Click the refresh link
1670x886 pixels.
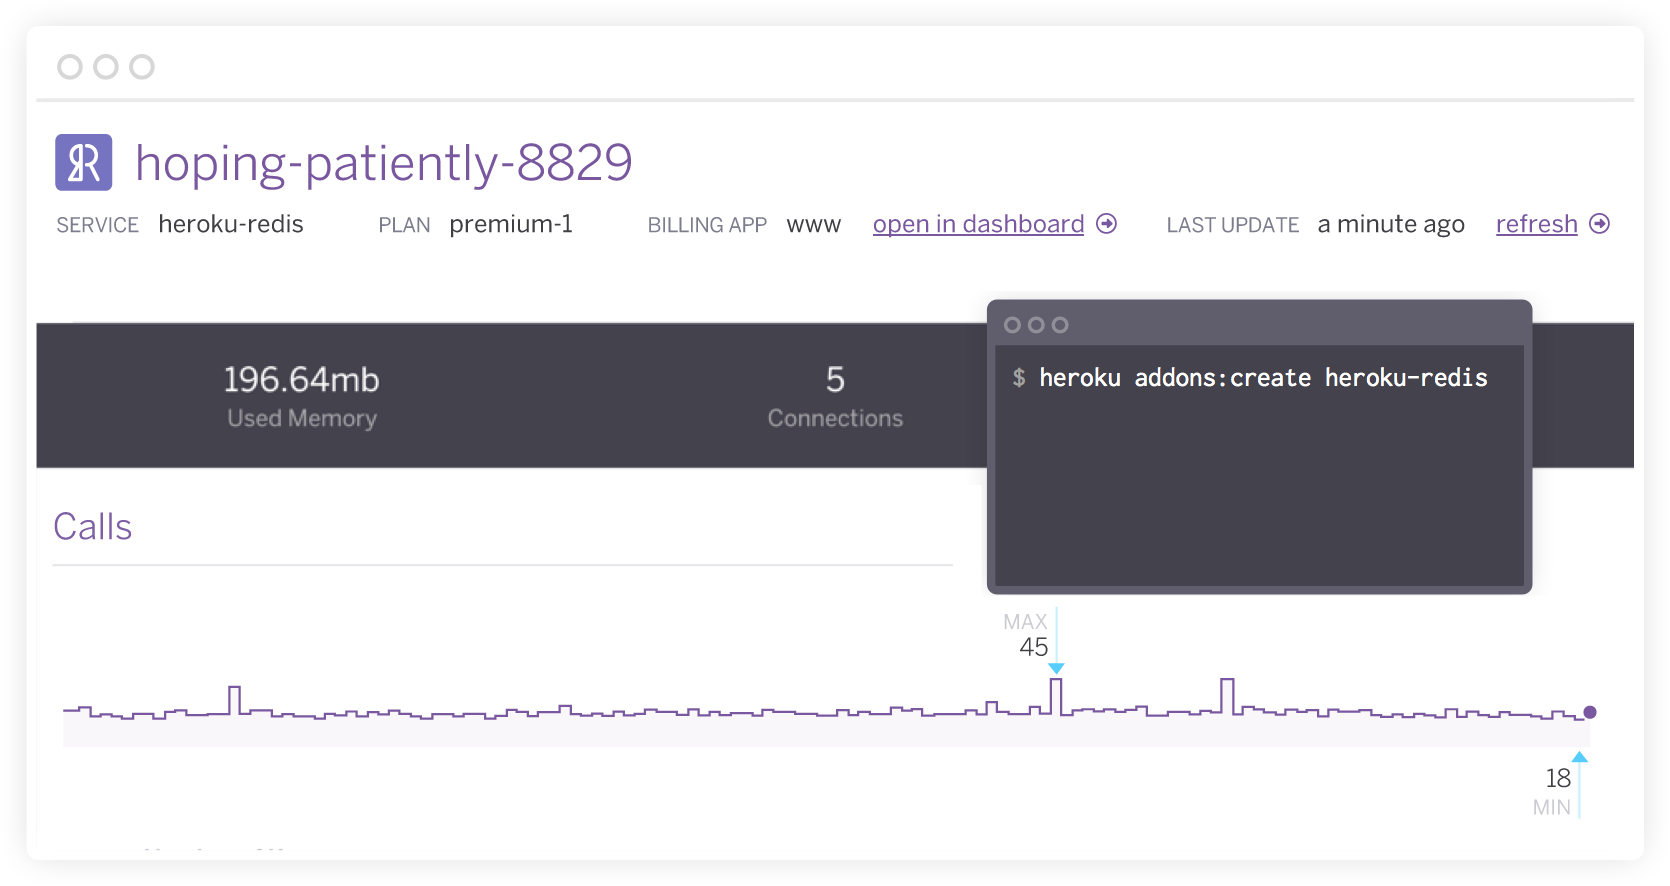click(1536, 224)
